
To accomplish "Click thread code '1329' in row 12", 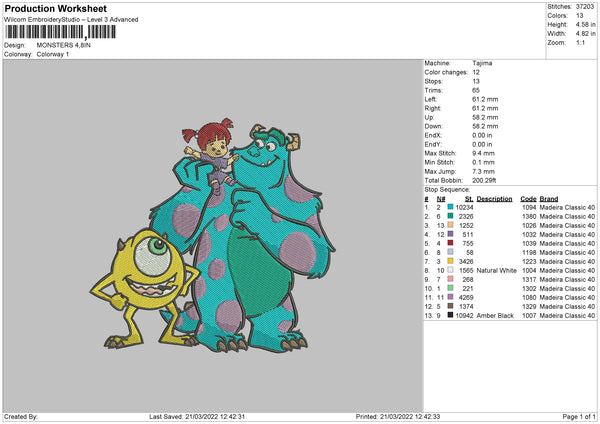I will (529, 307).
